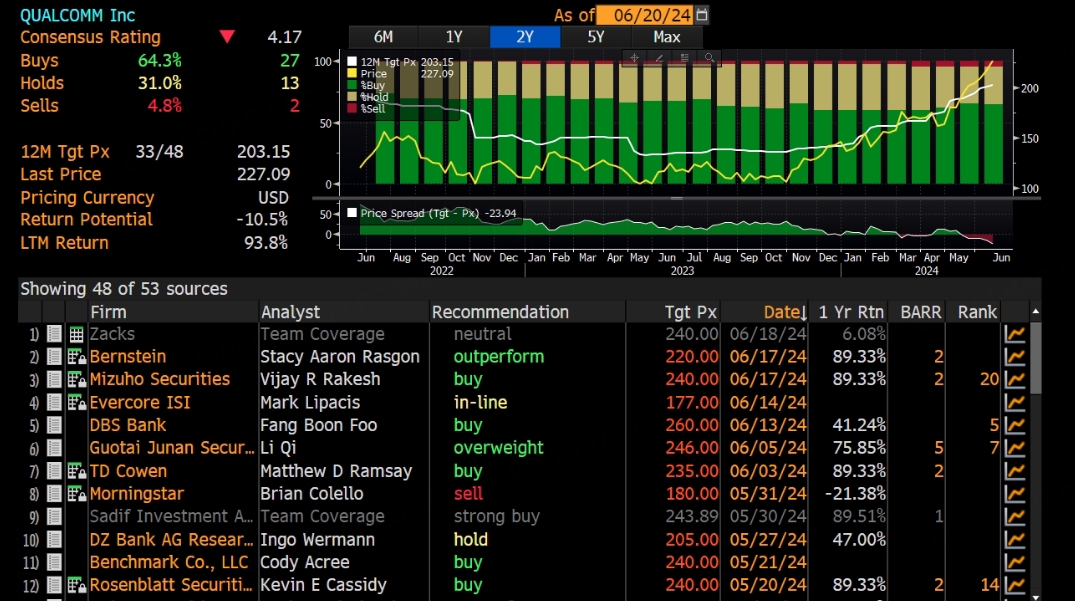Sort table by the Firm column header
The width and height of the screenshot is (1075, 601).
tap(173, 312)
